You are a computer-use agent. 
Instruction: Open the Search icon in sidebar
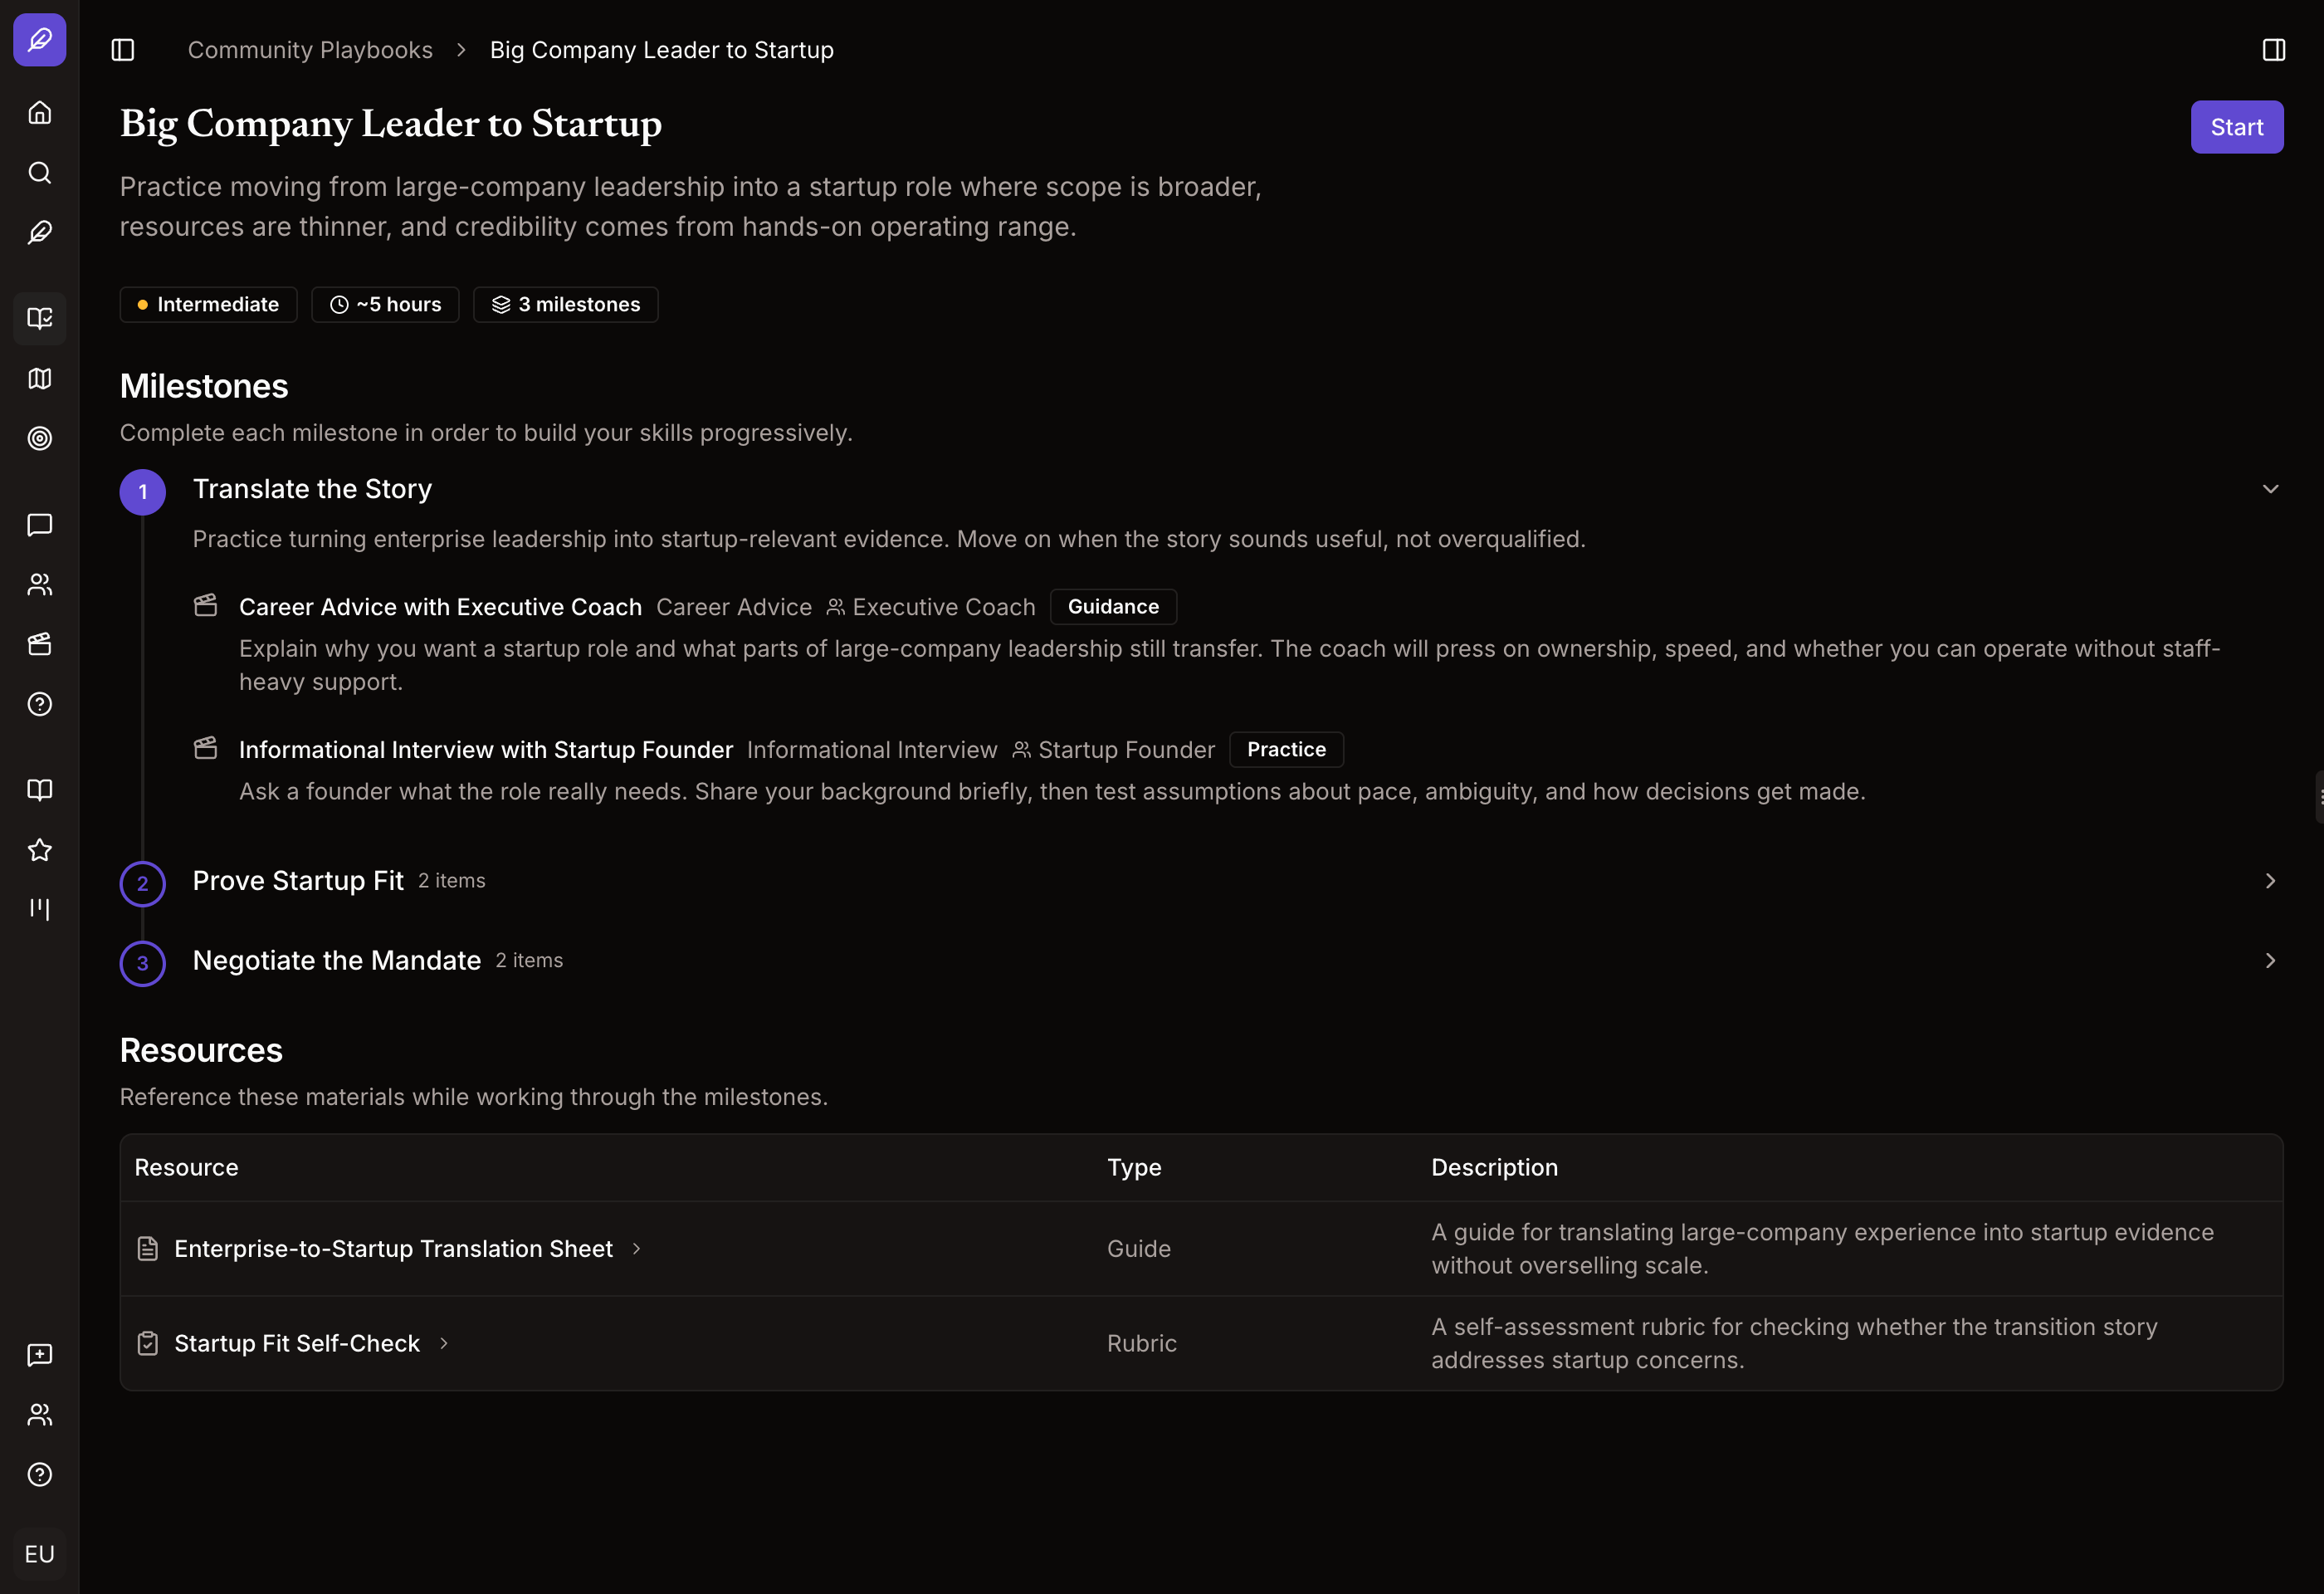(x=40, y=172)
